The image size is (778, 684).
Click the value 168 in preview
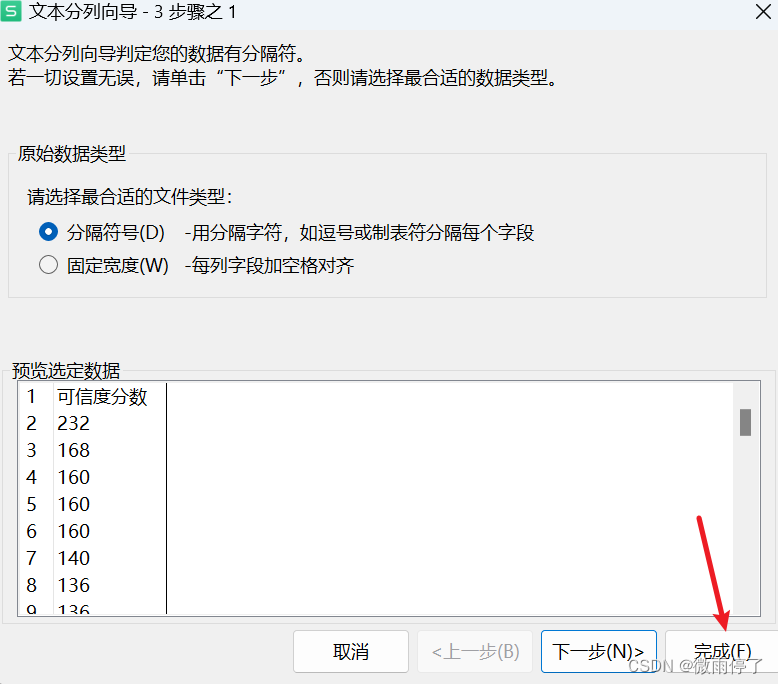pos(73,450)
